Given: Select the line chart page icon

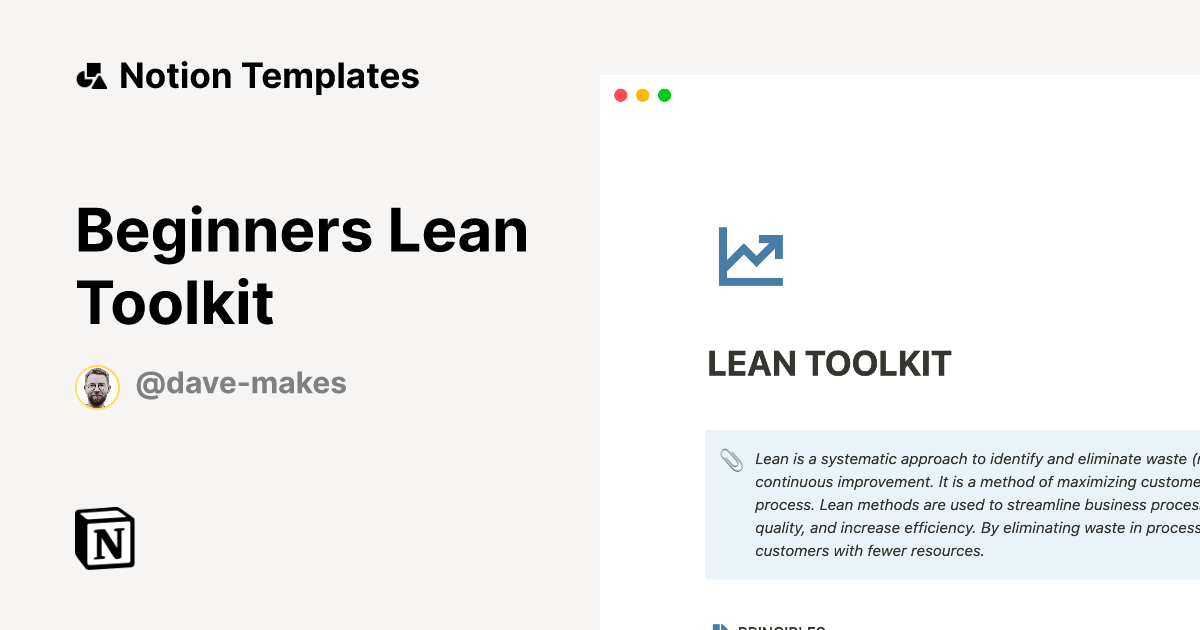Looking at the screenshot, I should 750,257.
